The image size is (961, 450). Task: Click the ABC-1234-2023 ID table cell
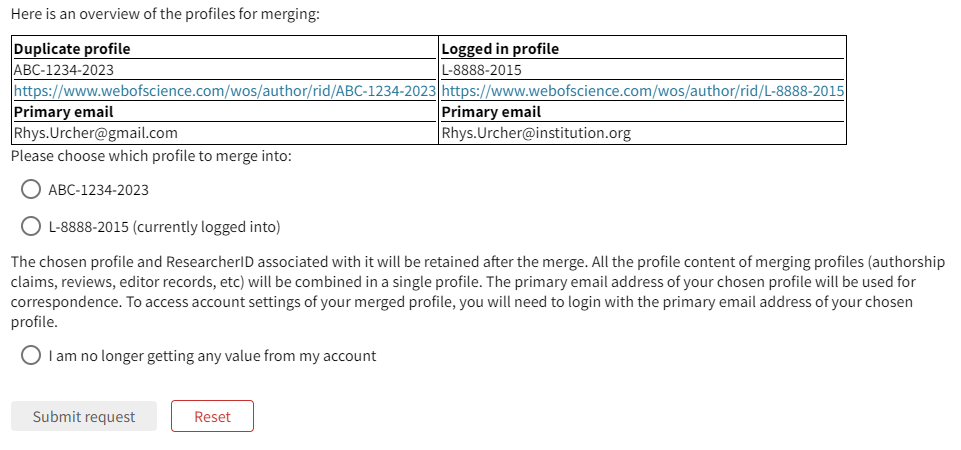point(64,70)
